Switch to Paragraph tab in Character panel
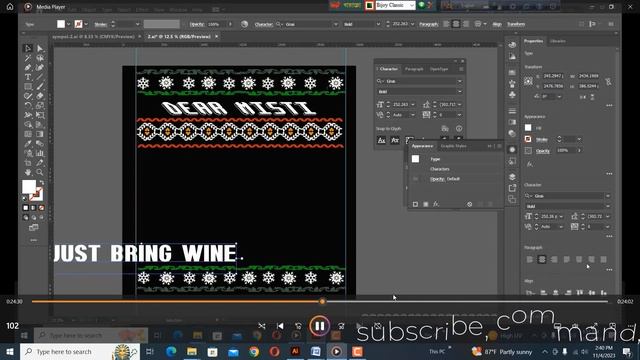This screenshot has width=640, height=360. coord(414,69)
